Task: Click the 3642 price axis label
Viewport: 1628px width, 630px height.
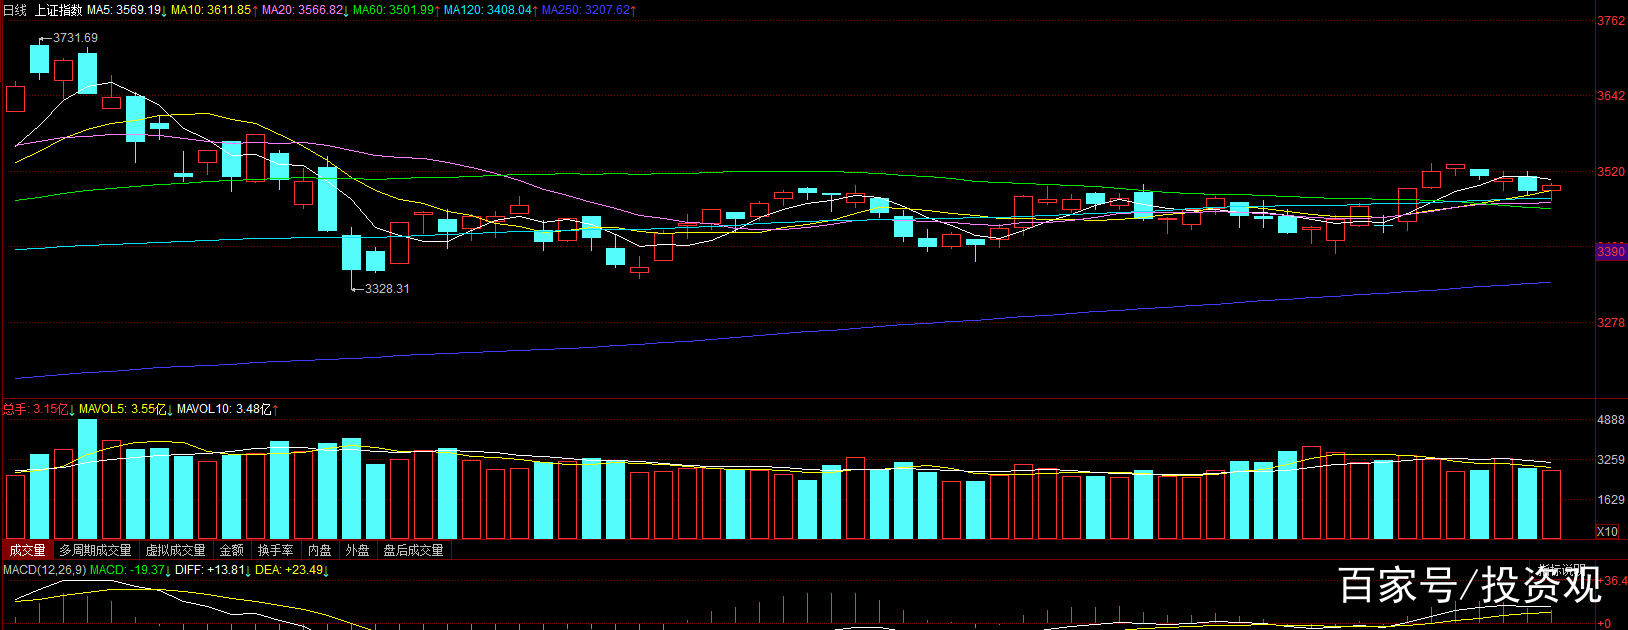Action: coord(1611,96)
